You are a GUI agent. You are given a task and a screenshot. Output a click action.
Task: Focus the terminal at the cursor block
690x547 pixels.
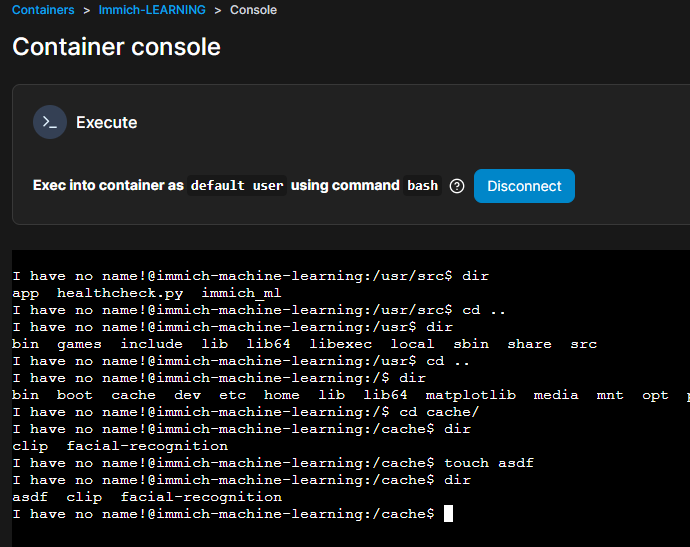click(448, 514)
